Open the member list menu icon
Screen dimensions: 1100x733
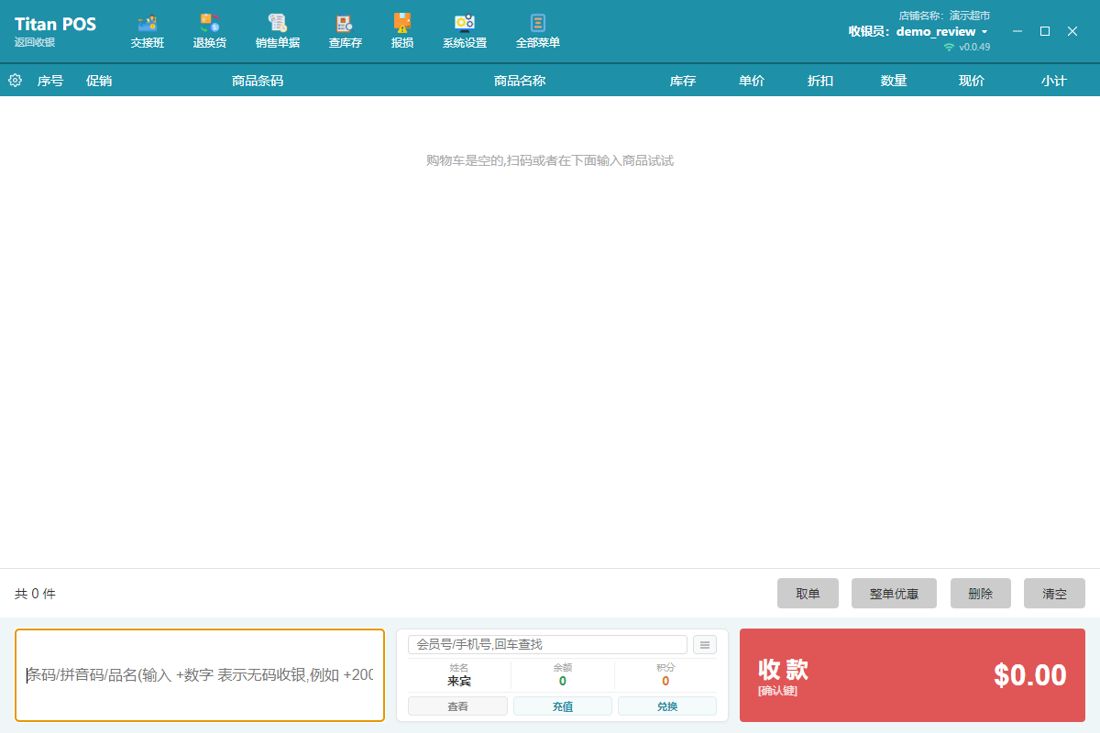pyautogui.click(x=705, y=645)
